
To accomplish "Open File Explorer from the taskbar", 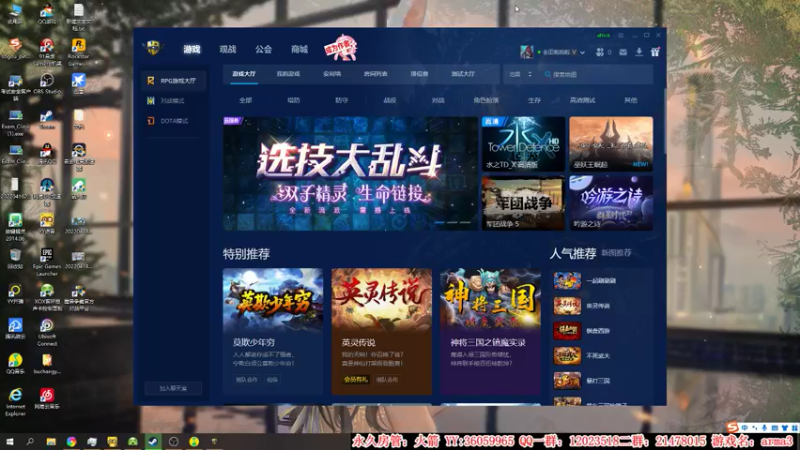I will 51,442.
